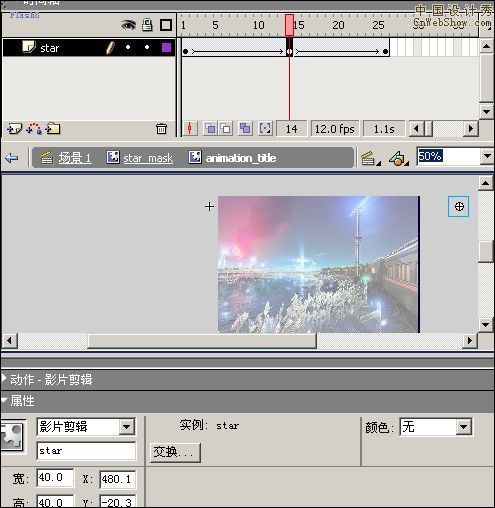Screen dimensions: 495x508
Task: Click the back arrow in edit bar
Action: pyautogui.click(x=12, y=158)
